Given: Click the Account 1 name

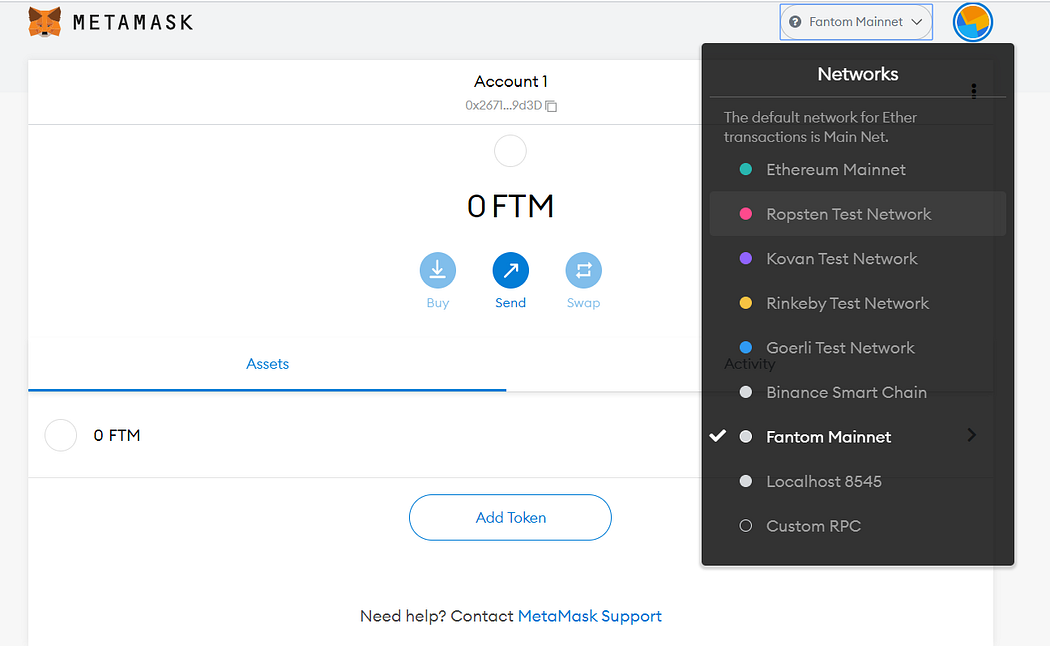Looking at the screenshot, I should (510, 82).
